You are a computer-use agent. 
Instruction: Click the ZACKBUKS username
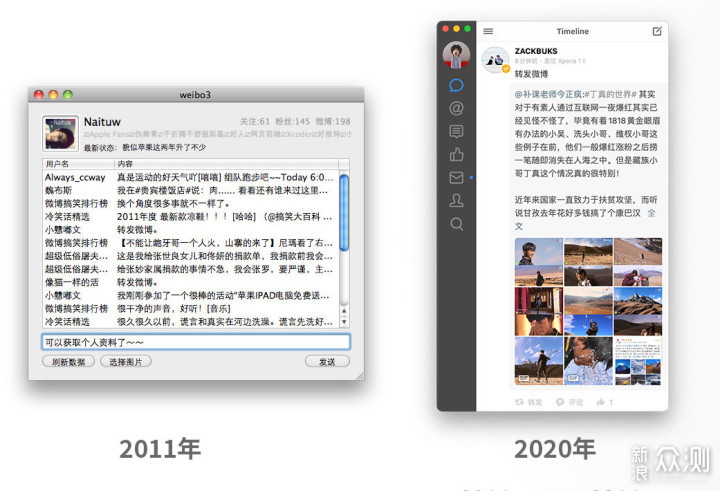click(536, 51)
